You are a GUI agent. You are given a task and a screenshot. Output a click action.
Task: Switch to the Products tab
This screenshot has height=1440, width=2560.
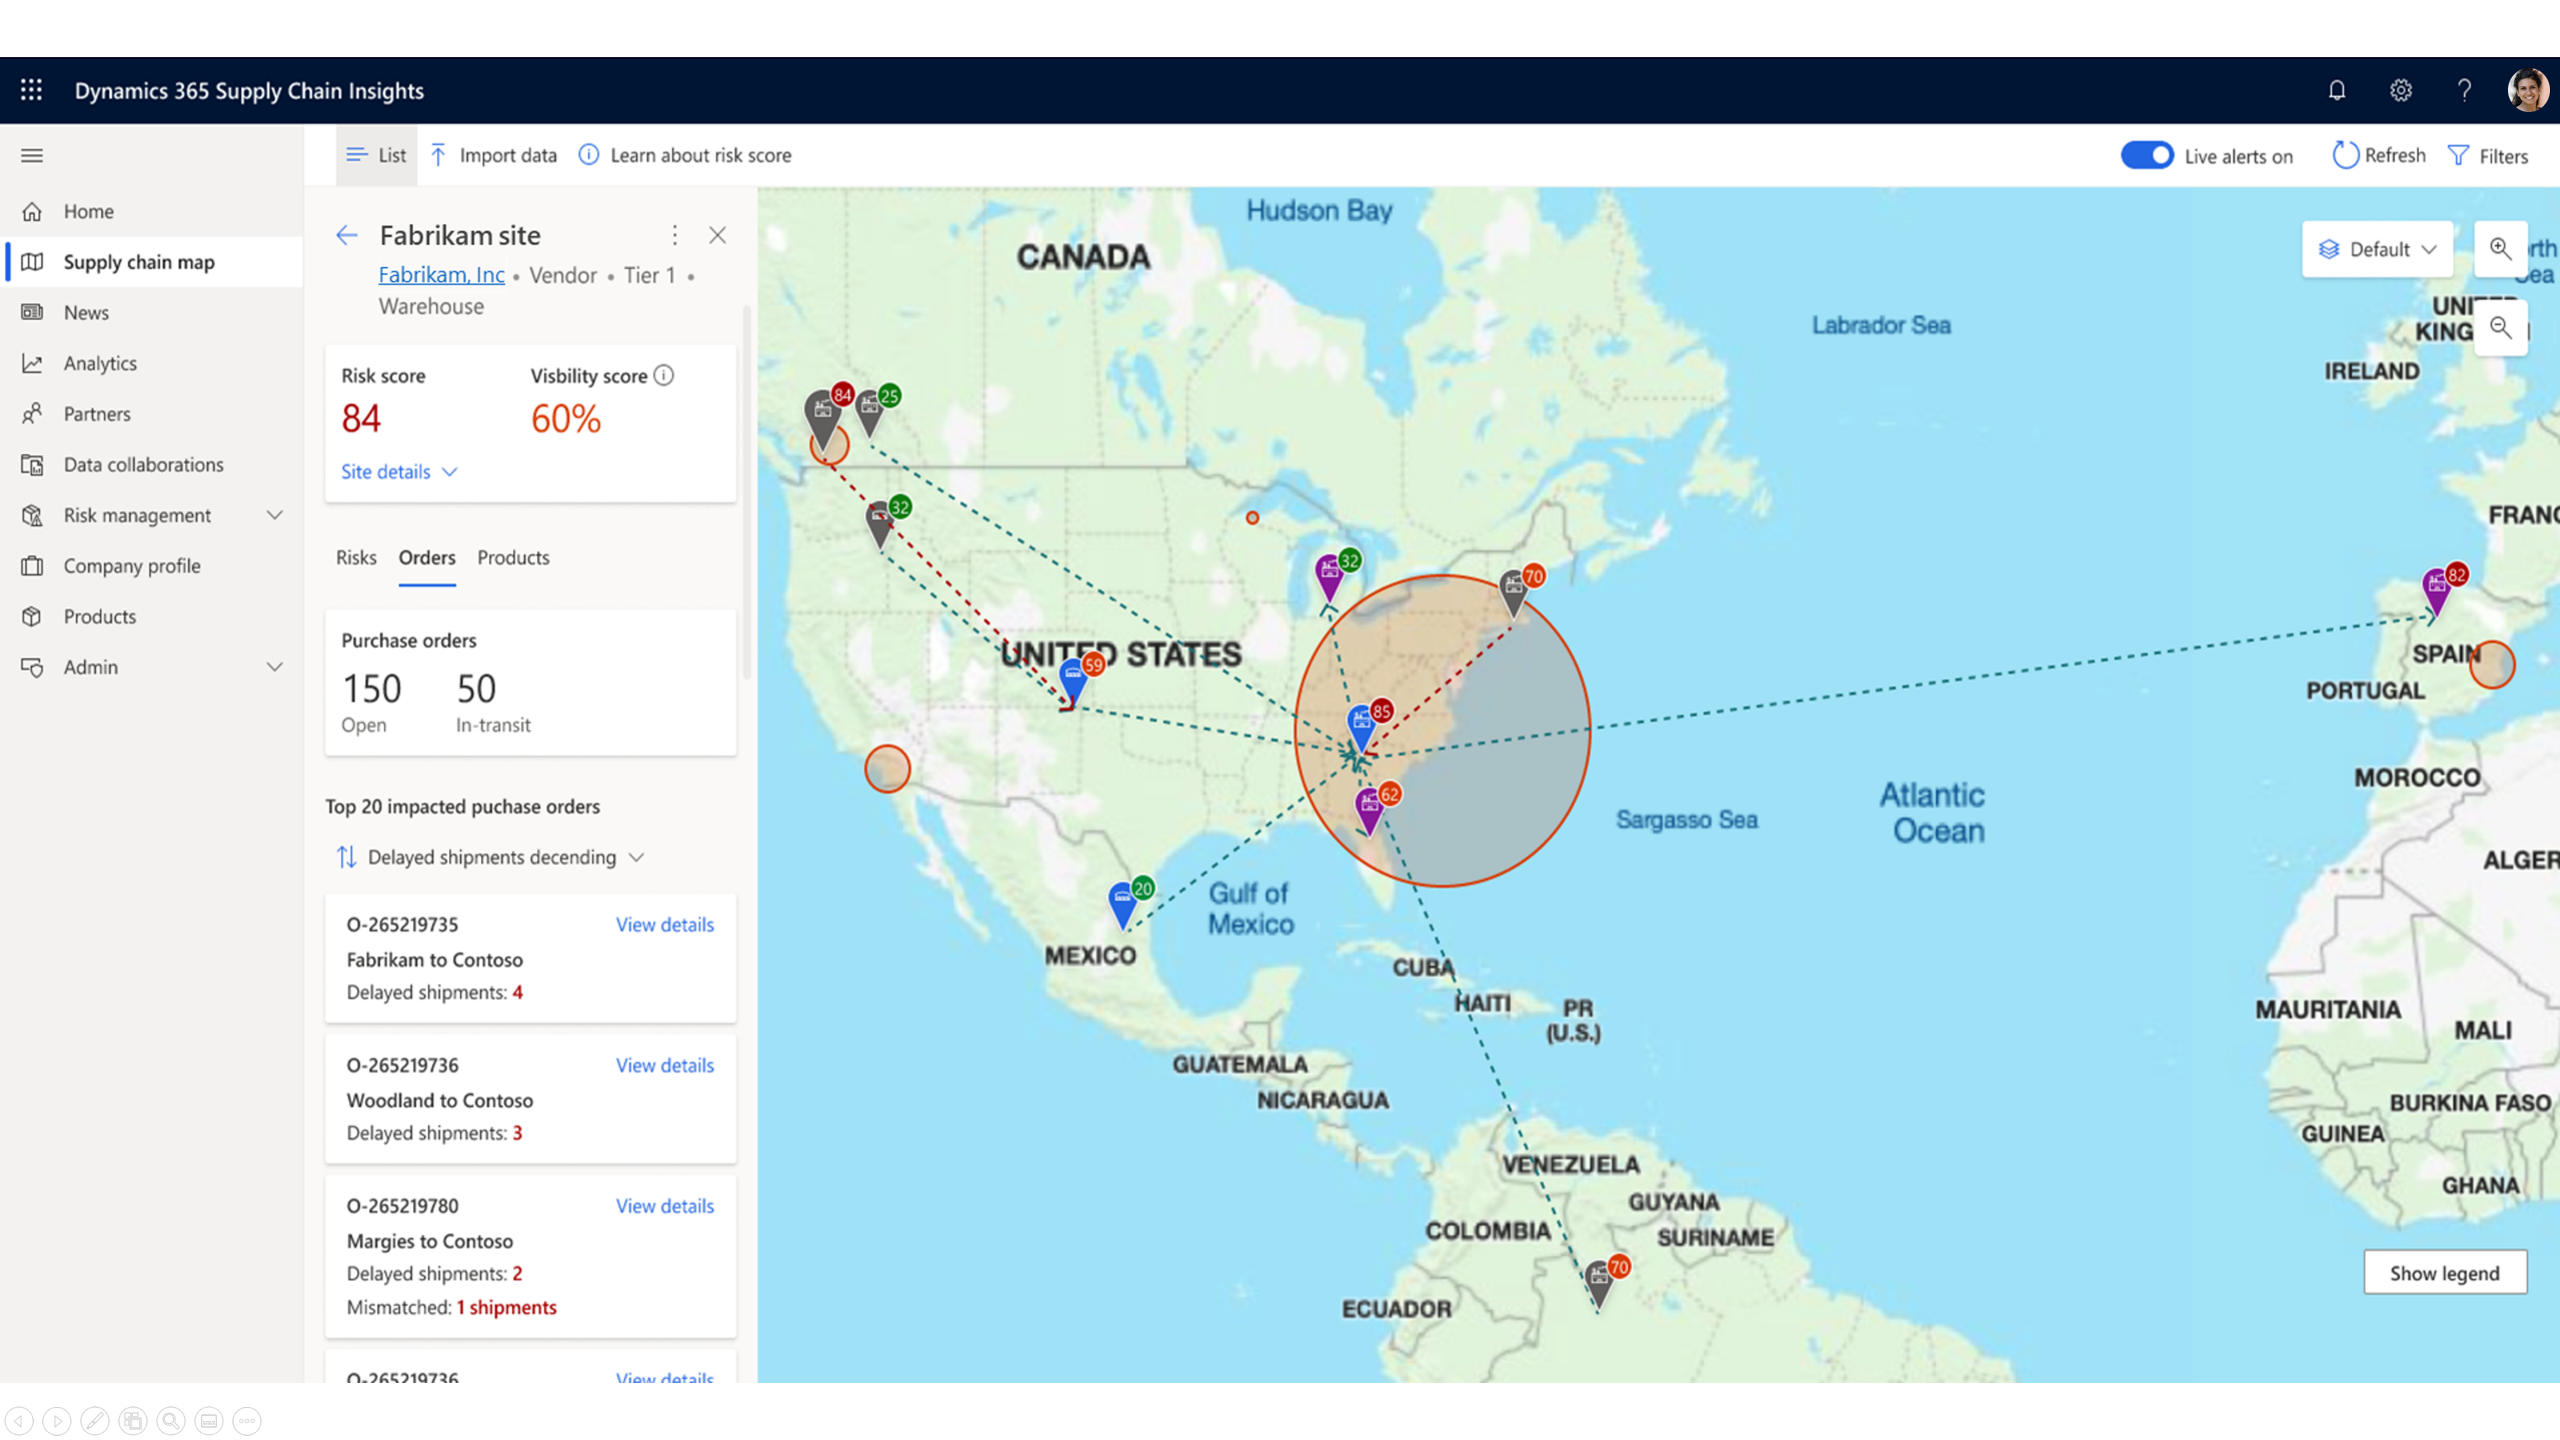point(513,557)
